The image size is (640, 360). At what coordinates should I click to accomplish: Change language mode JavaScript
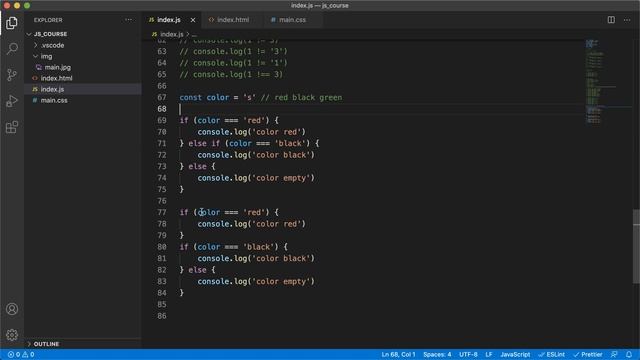[x=515, y=354]
